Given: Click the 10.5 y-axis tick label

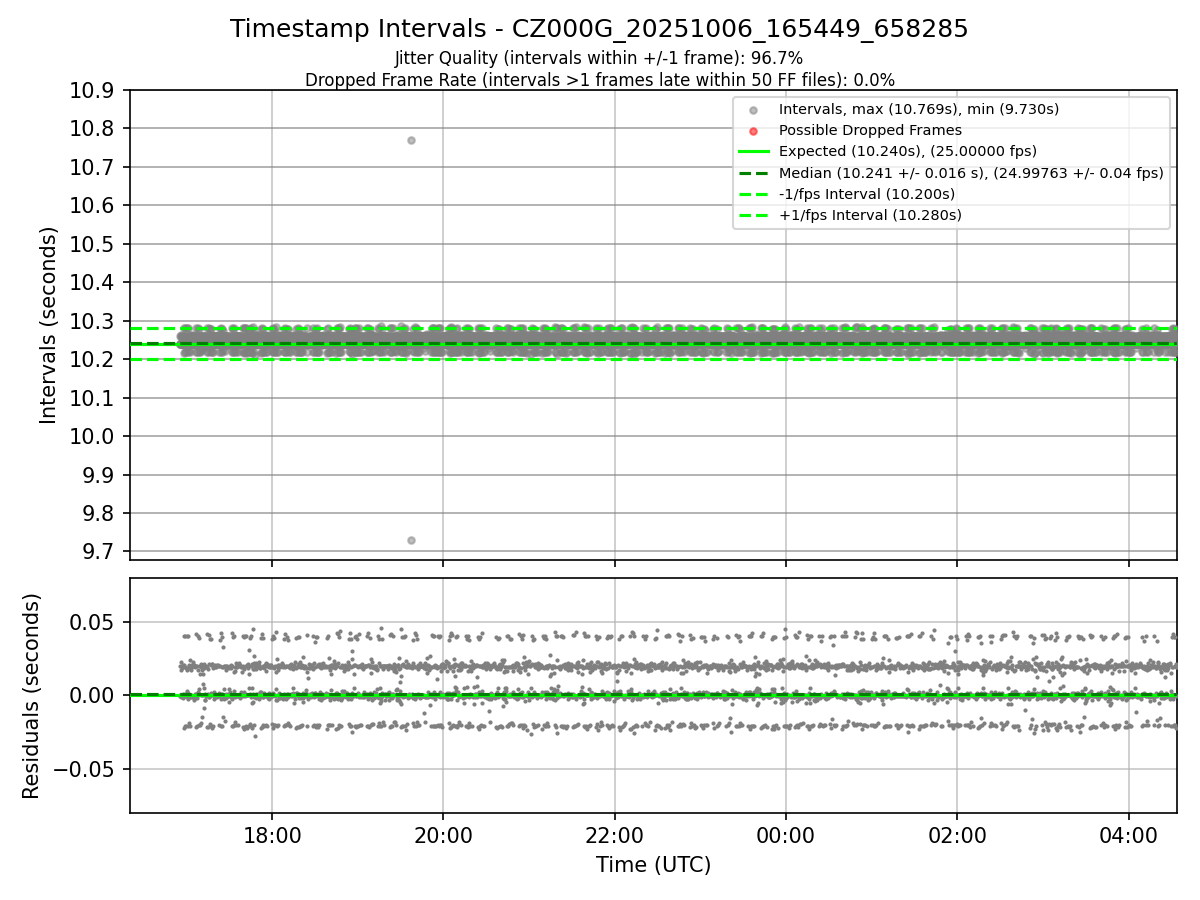Looking at the screenshot, I should coord(94,245).
